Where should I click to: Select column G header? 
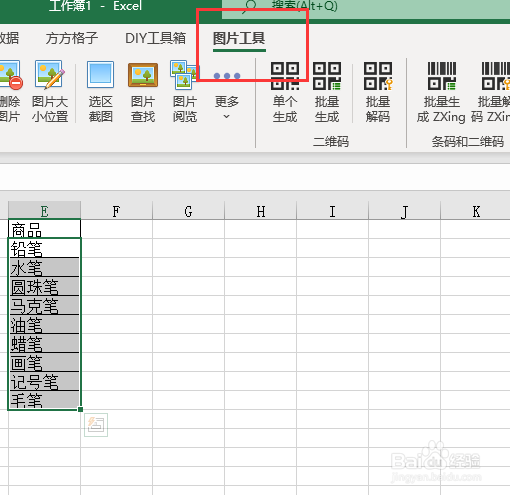coord(188,211)
